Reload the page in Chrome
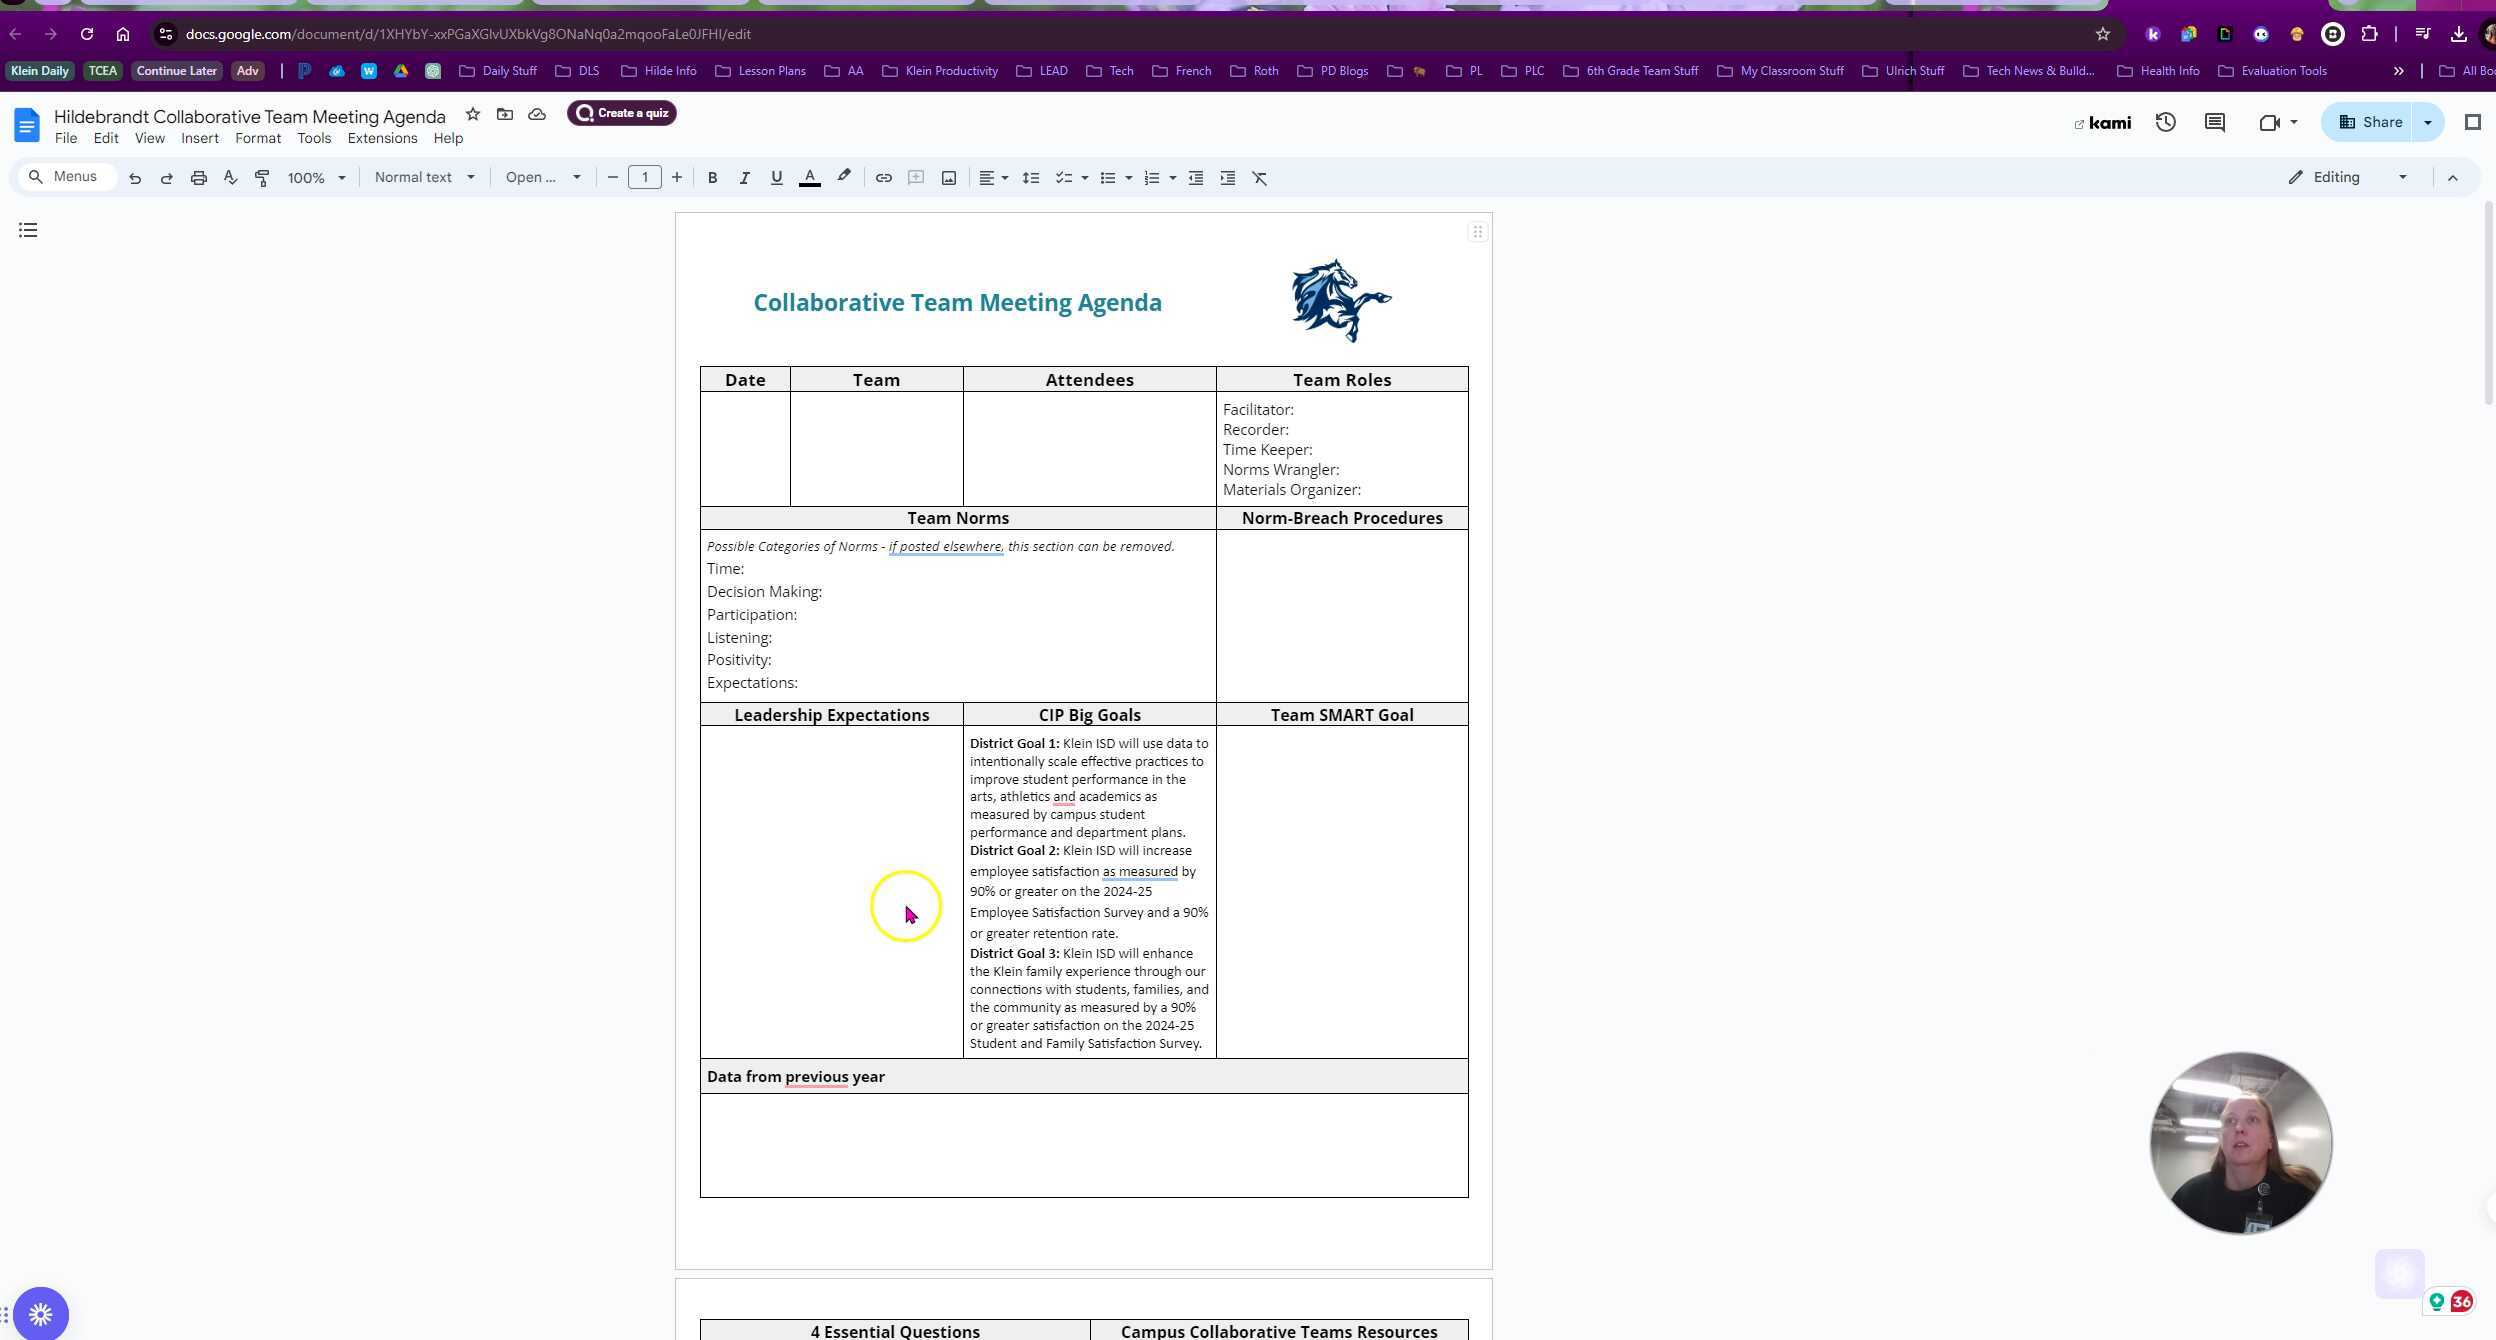2496x1340 pixels. click(87, 34)
